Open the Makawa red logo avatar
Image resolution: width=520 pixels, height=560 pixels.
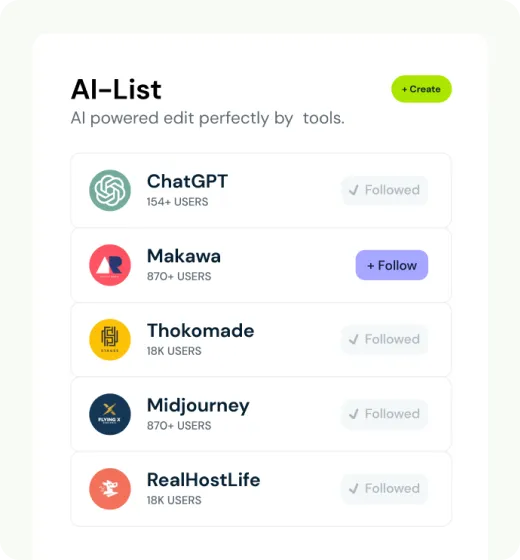(110, 265)
